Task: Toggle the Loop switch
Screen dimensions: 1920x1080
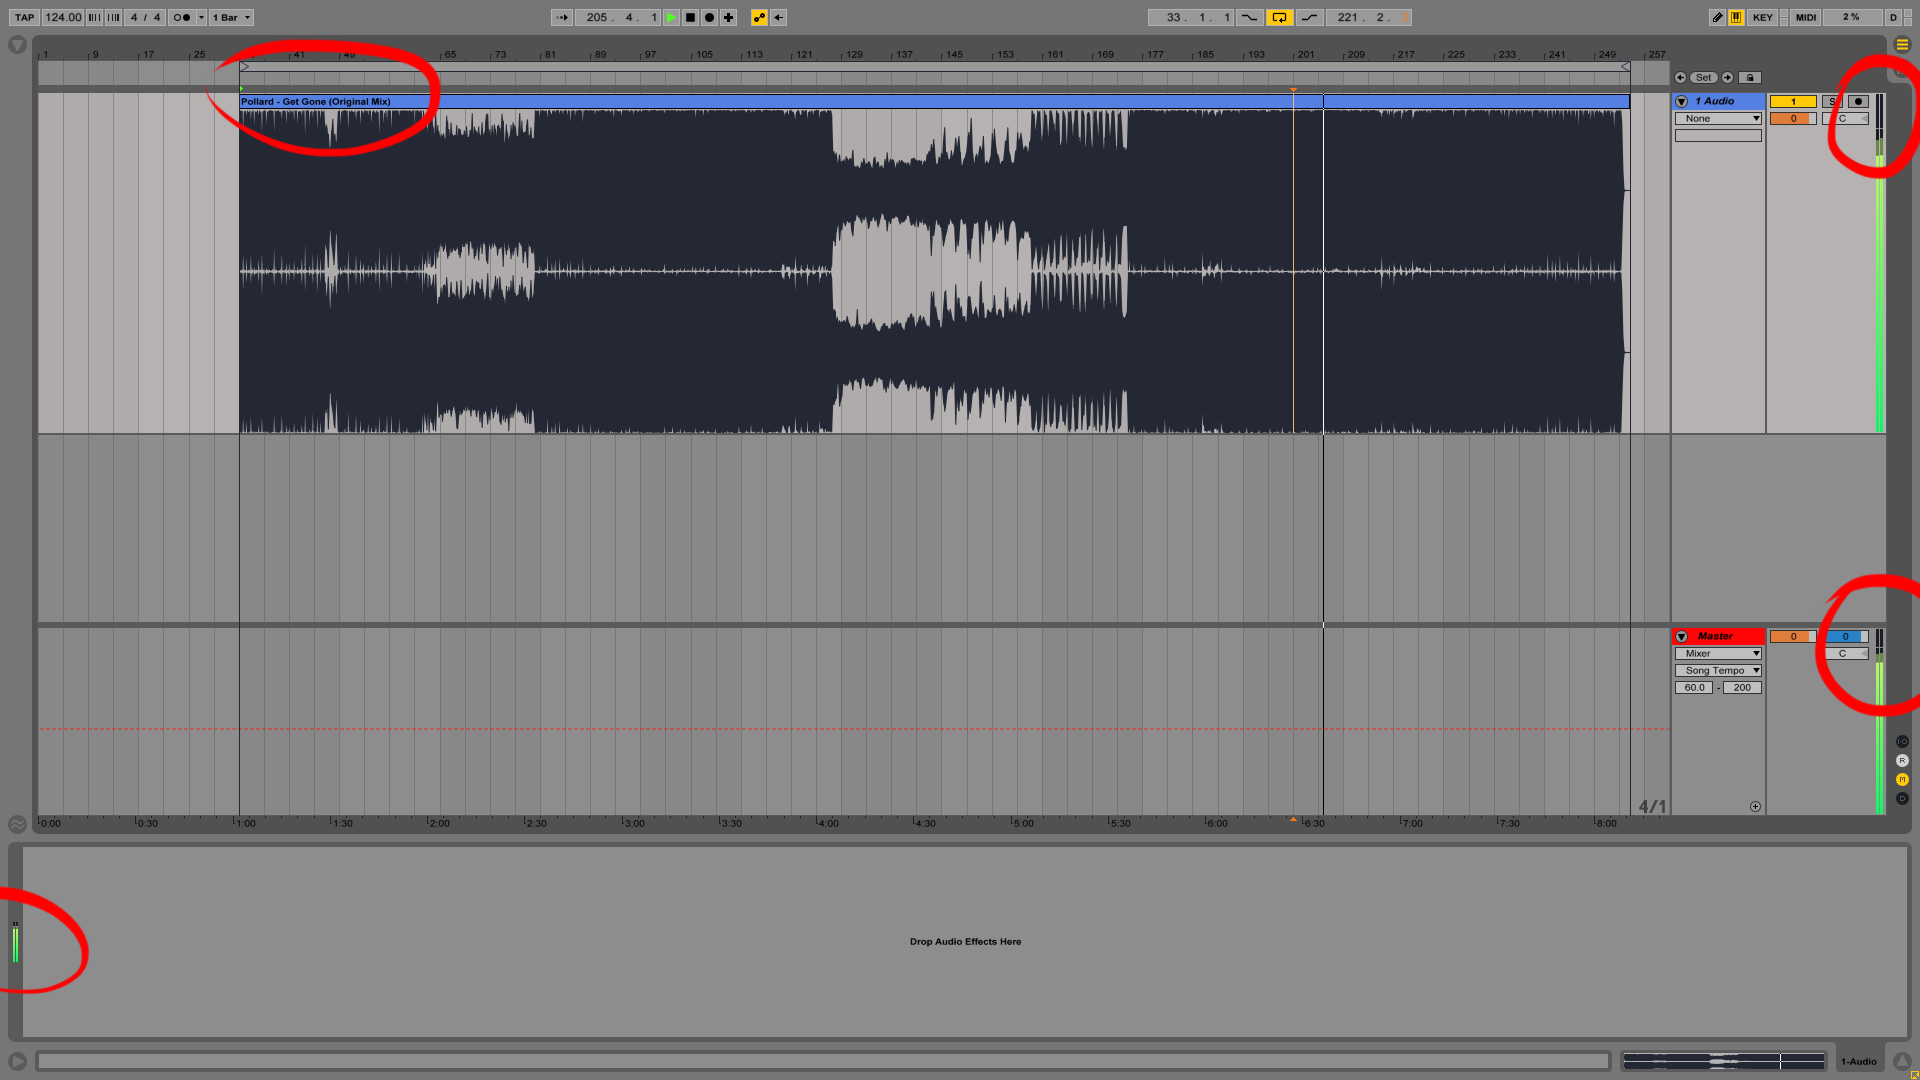Action: [x=1279, y=17]
